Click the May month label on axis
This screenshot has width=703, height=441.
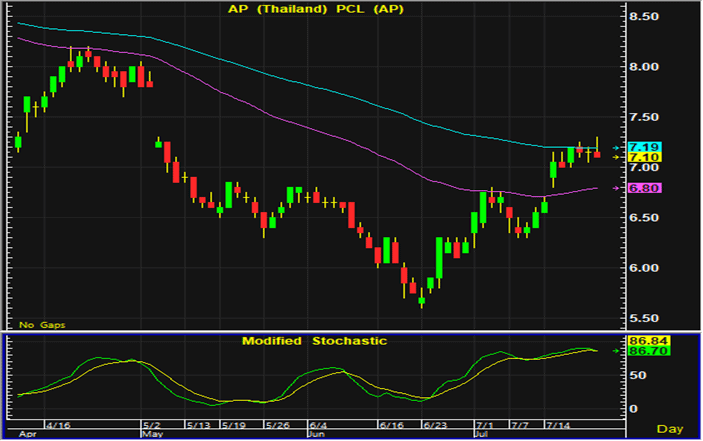pos(152,436)
